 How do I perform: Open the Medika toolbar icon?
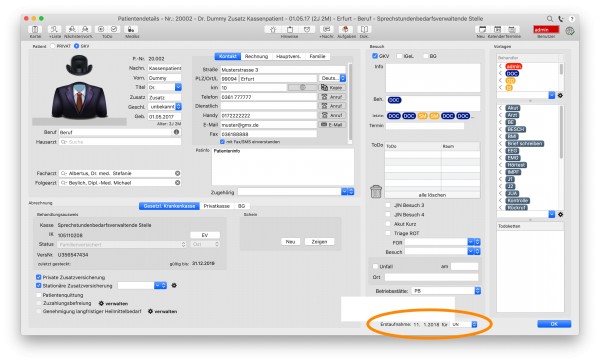click(x=131, y=29)
